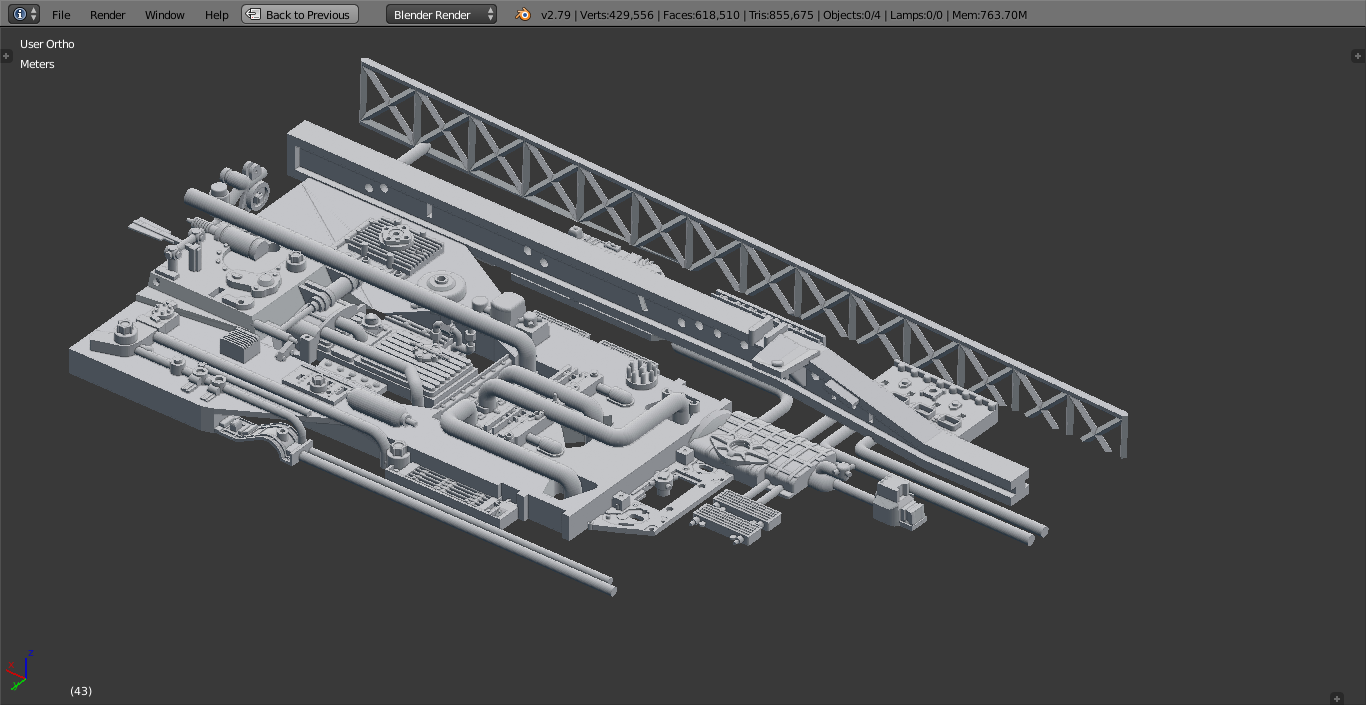Expand the properties region with the right-edge plus

1357,56
